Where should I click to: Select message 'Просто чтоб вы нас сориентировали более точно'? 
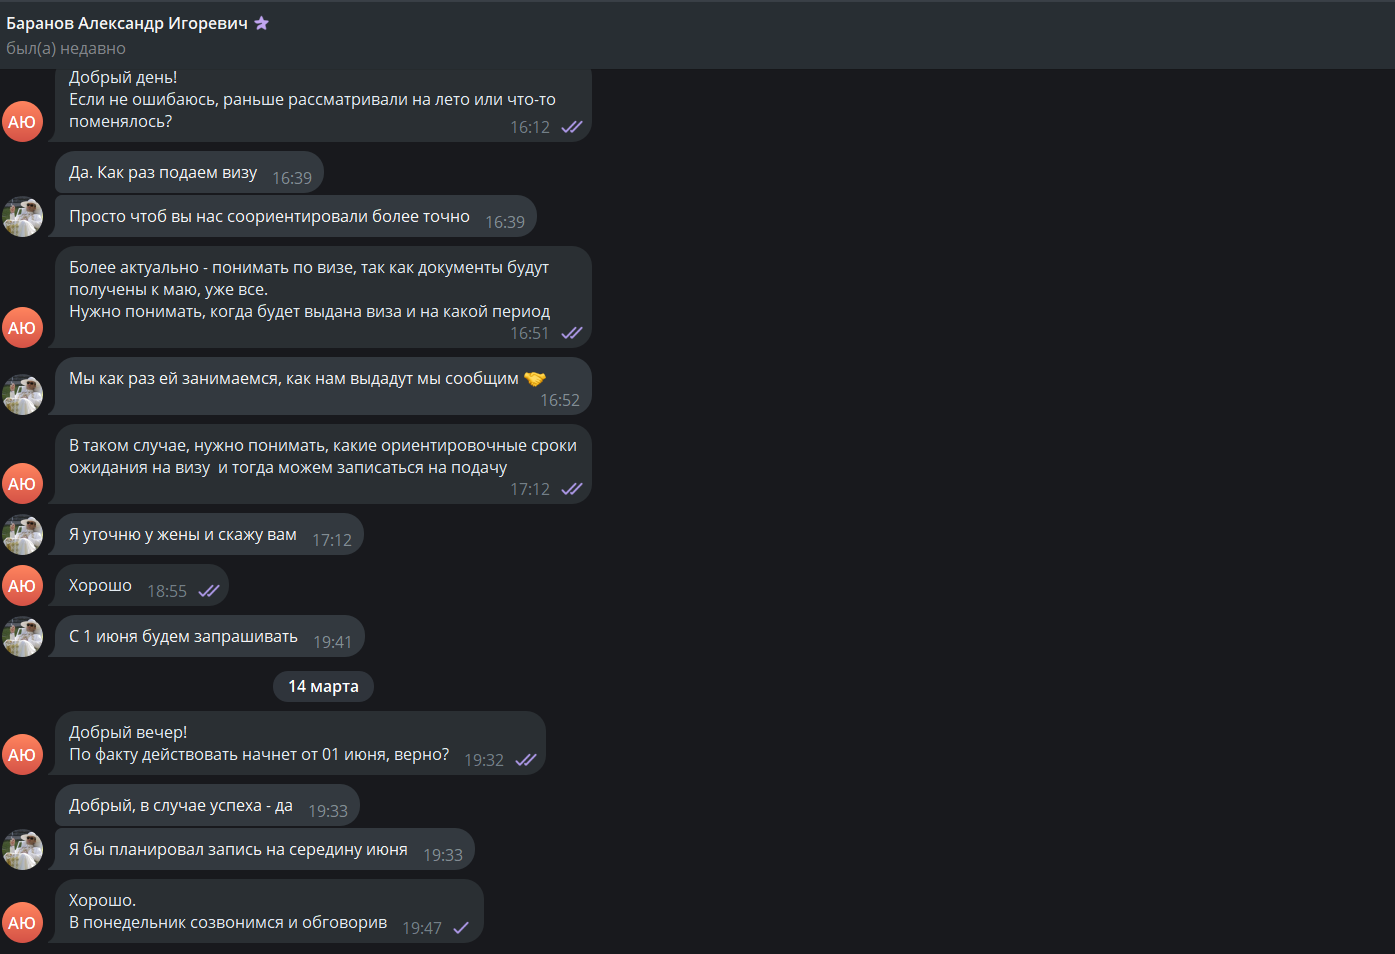[296, 217]
